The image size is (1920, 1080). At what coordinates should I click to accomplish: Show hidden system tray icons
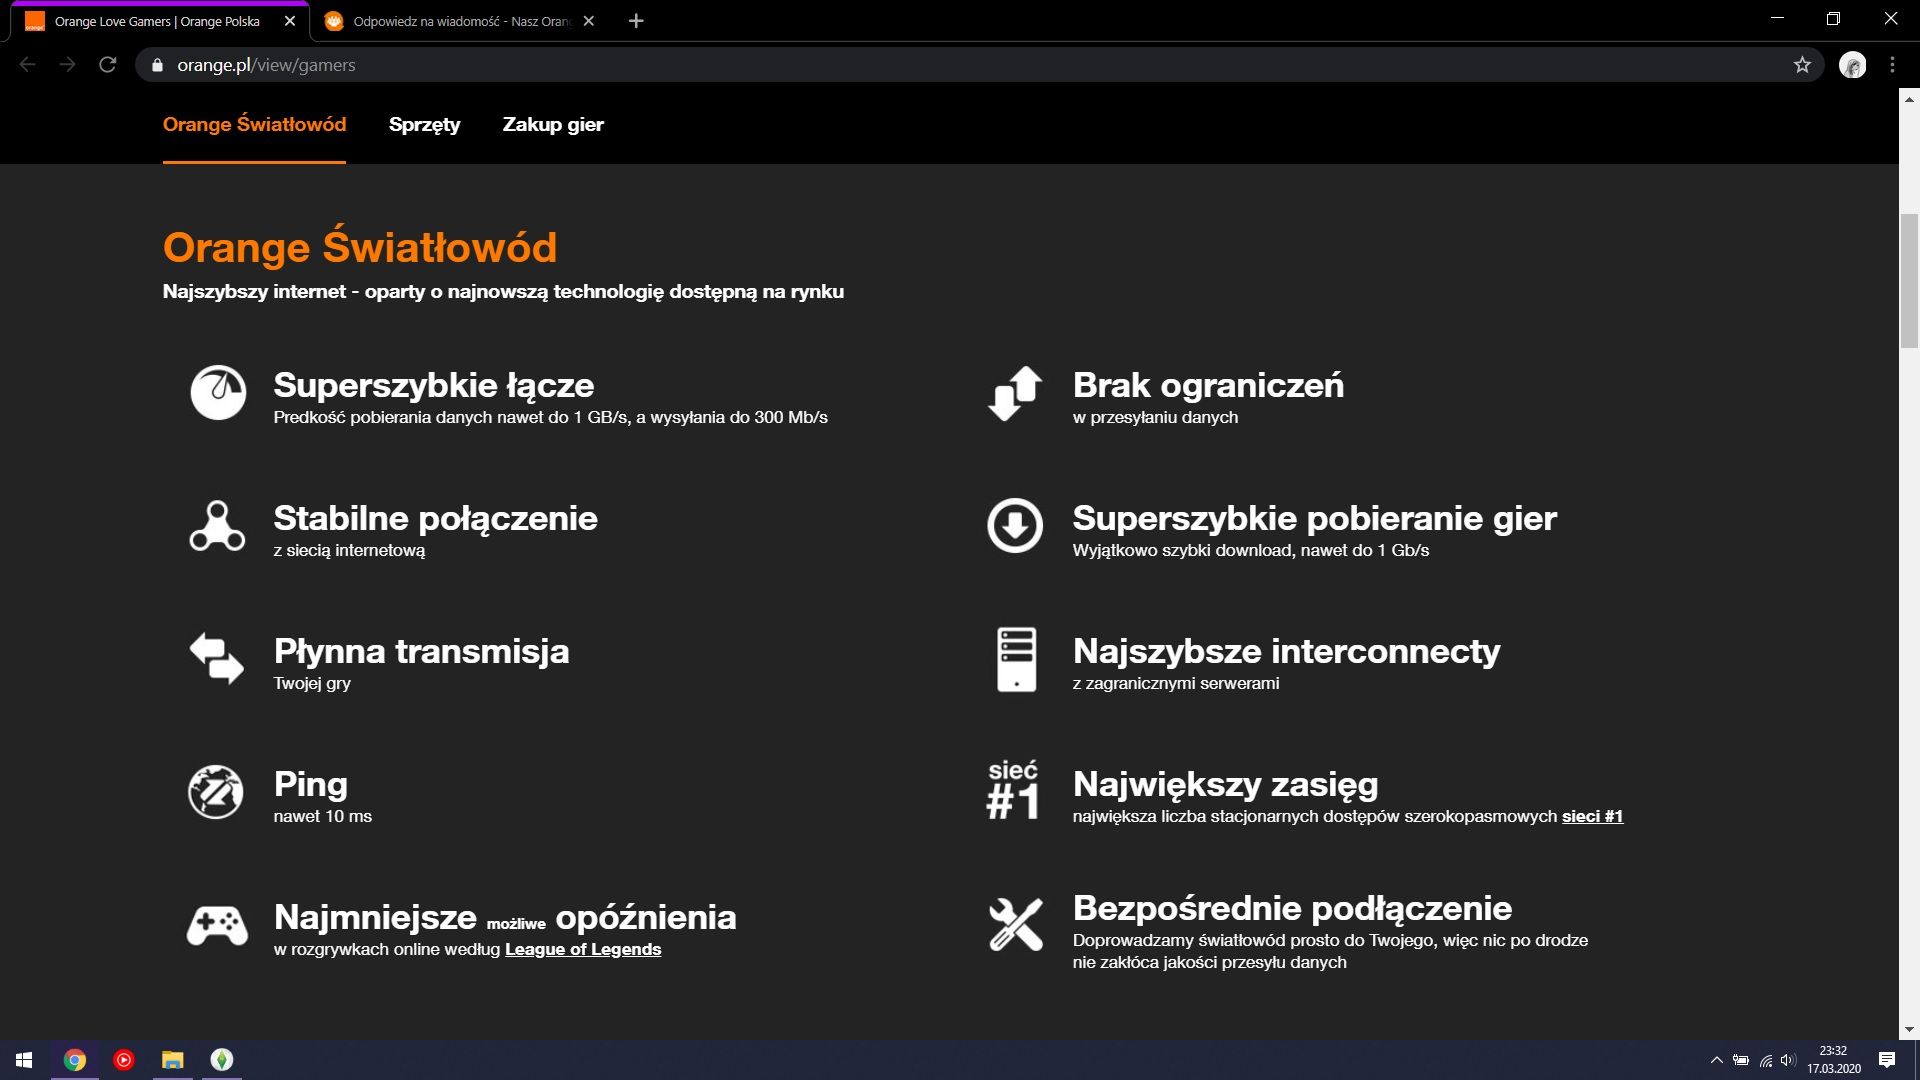pos(1716,1060)
